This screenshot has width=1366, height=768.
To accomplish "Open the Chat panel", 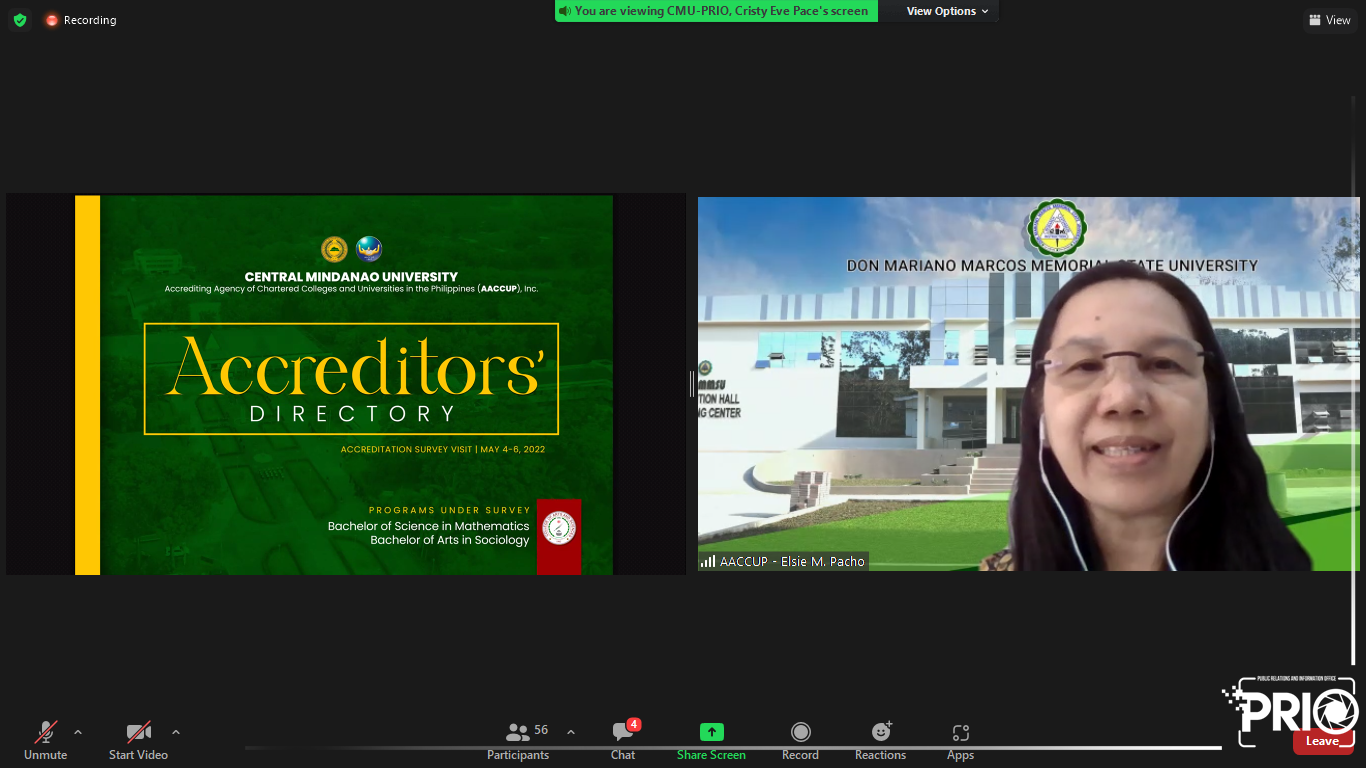I will (x=623, y=741).
